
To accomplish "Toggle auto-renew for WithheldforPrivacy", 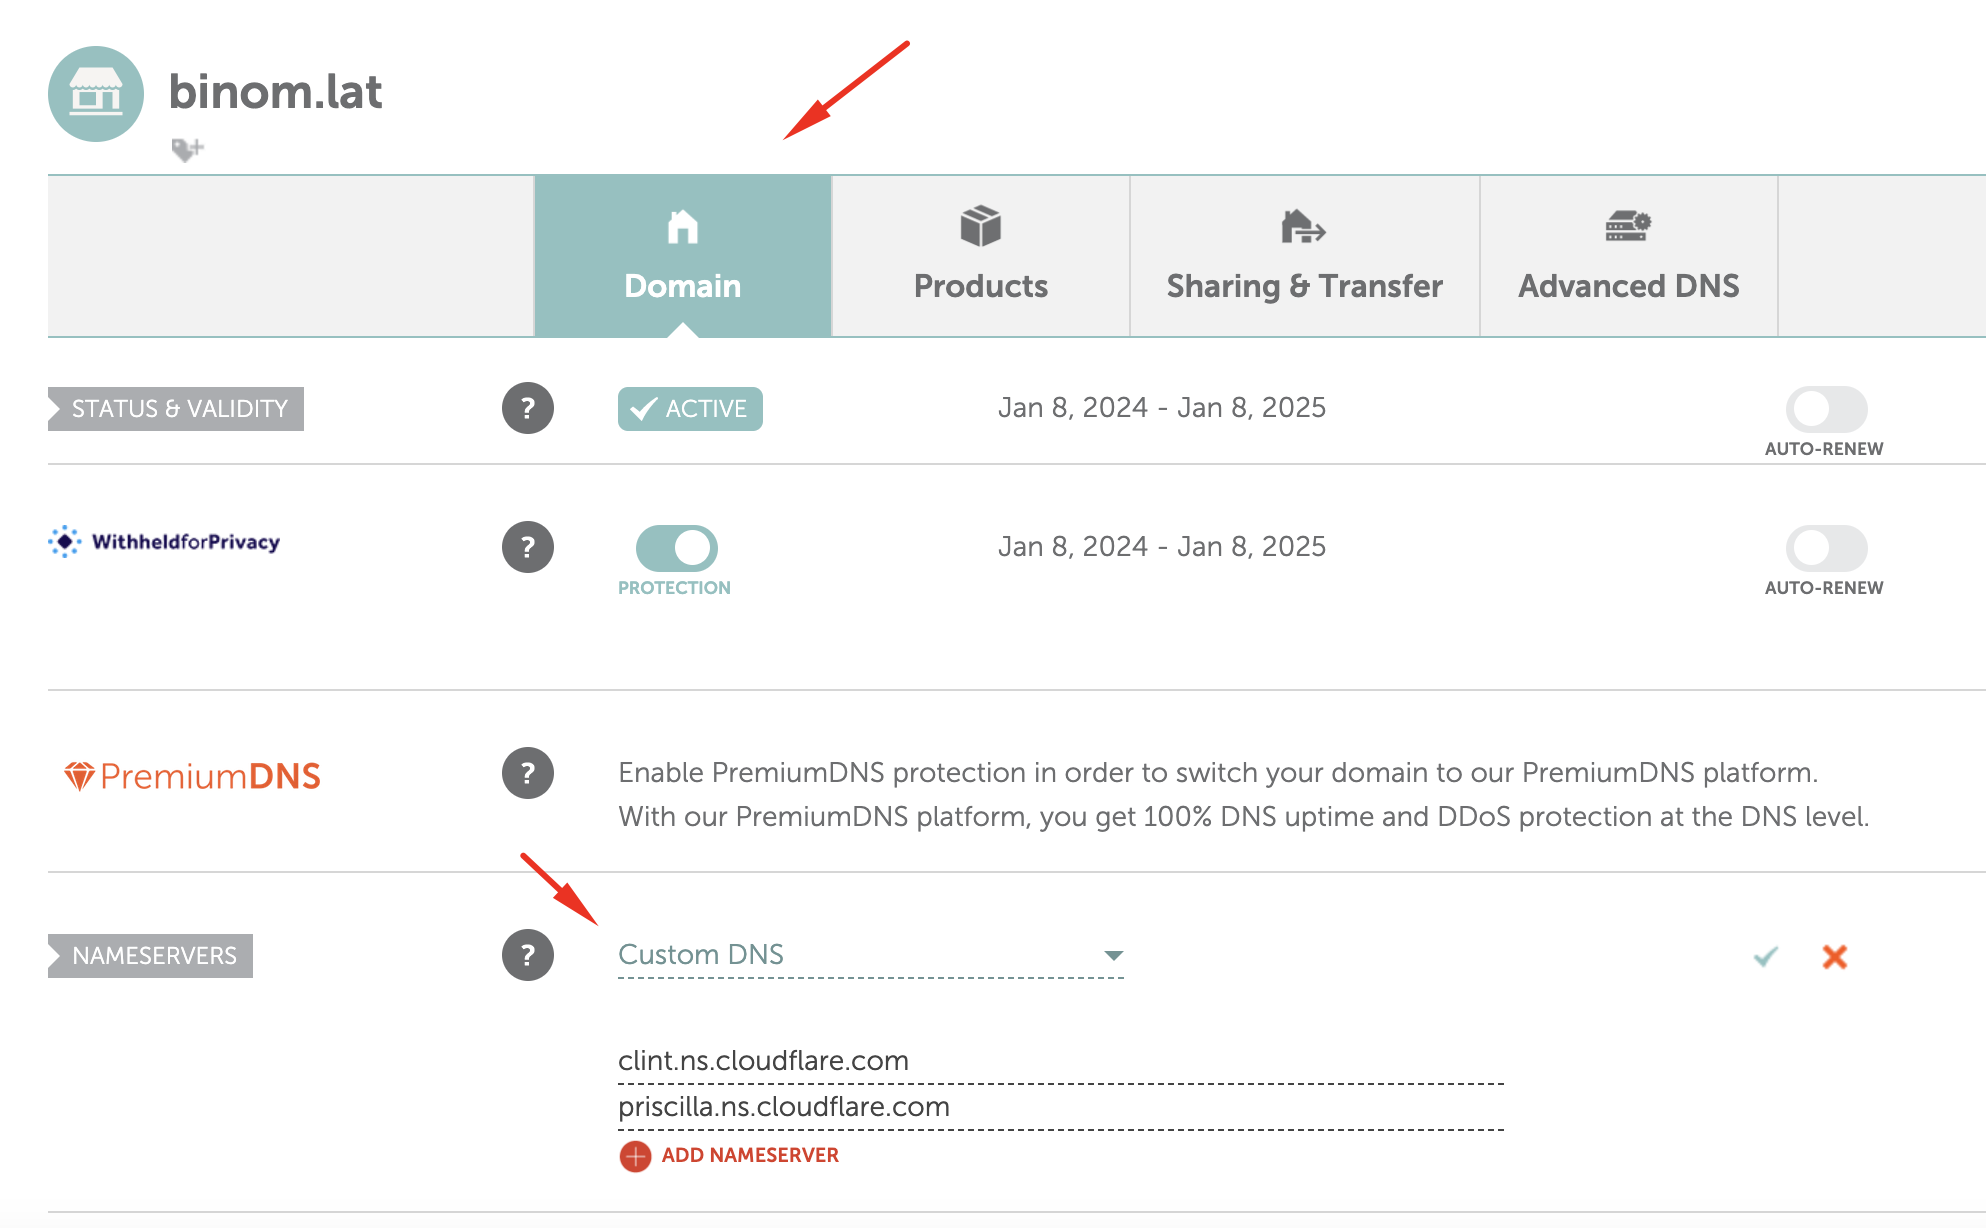I will coord(1826,548).
